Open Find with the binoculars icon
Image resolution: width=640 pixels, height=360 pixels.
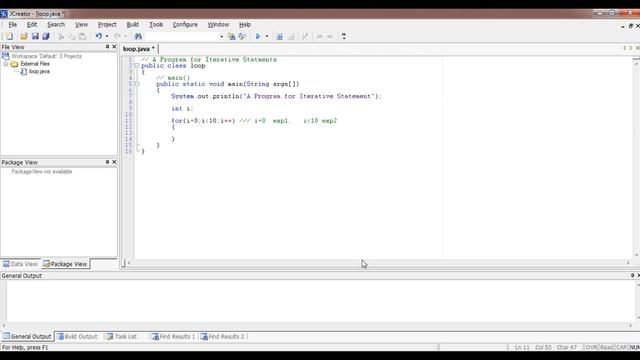(x=138, y=36)
